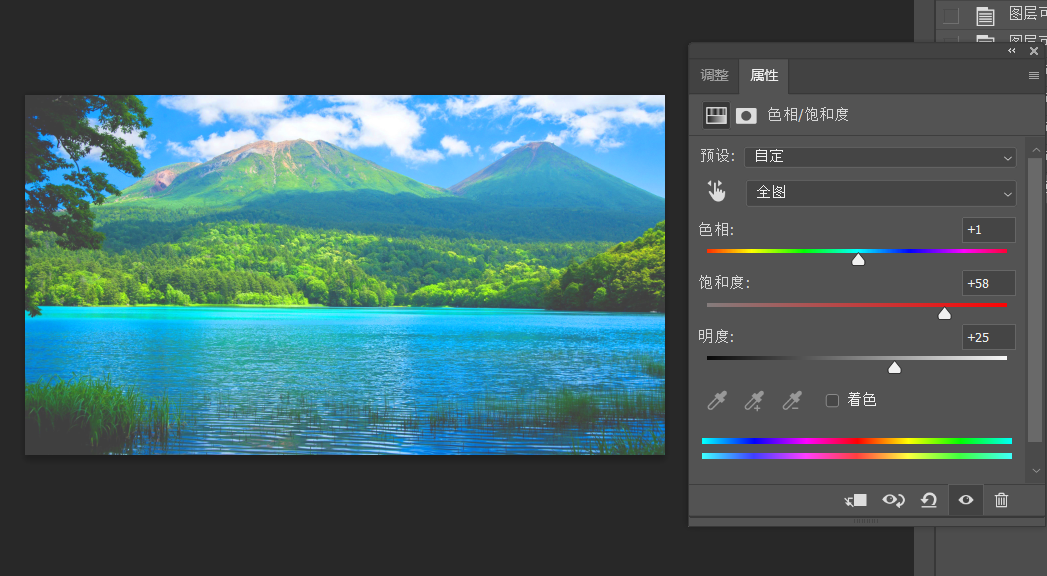Click the lower color spectrum bar
Image resolution: width=1047 pixels, height=576 pixels.
[857, 457]
